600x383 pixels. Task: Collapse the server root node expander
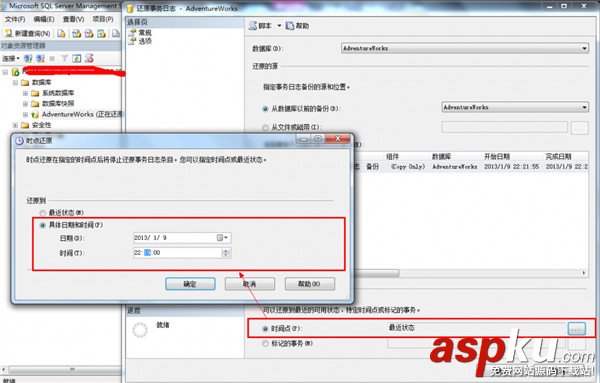pos(5,72)
